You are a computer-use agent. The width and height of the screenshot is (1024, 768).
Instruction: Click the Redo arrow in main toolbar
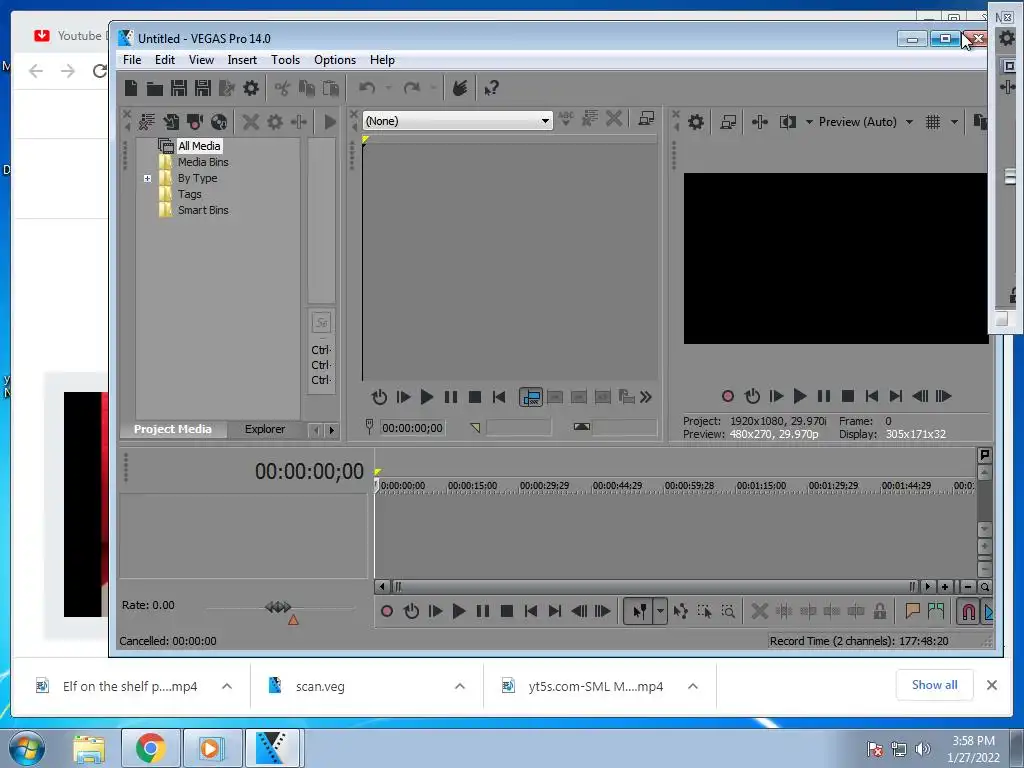pyautogui.click(x=411, y=88)
